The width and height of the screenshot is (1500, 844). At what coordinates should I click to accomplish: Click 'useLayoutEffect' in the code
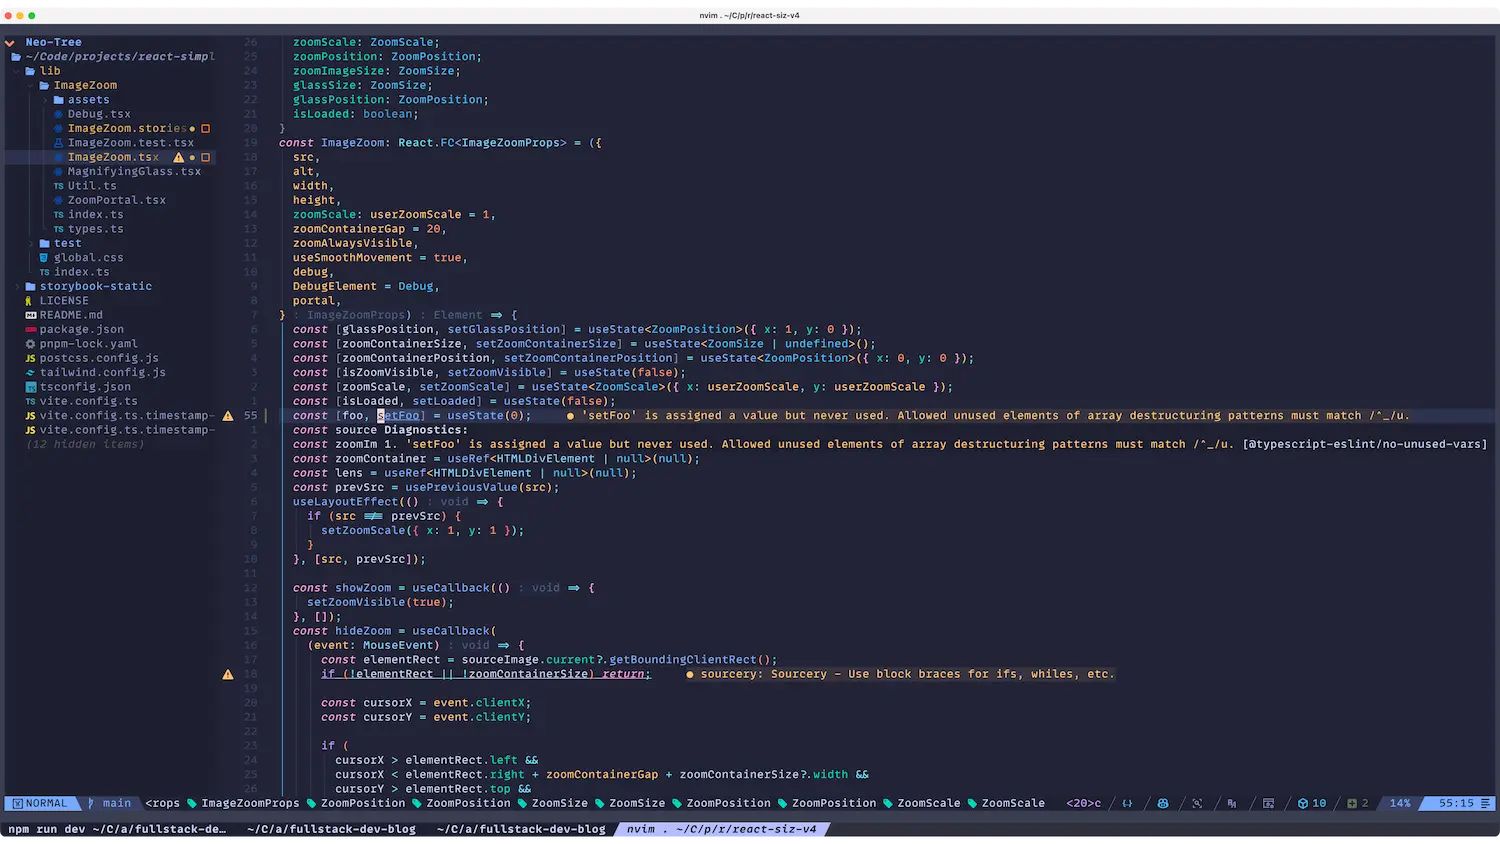(345, 502)
